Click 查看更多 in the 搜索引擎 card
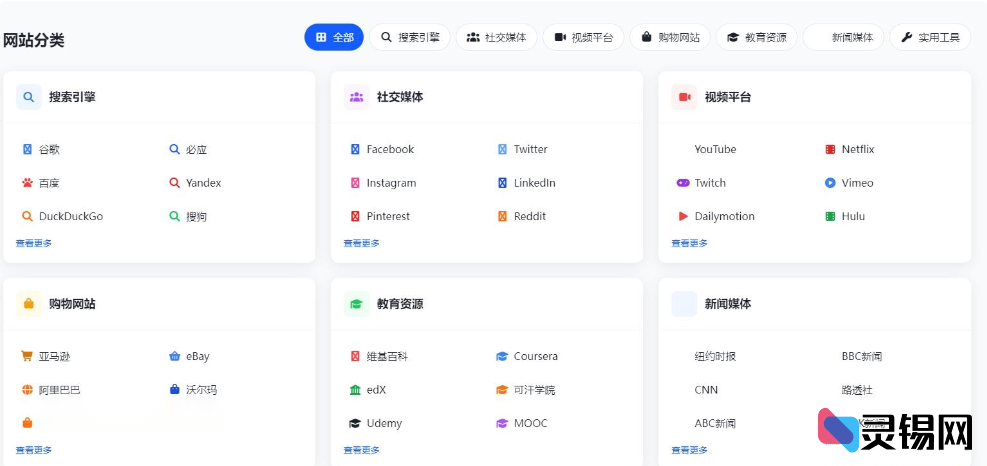 pos(34,243)
